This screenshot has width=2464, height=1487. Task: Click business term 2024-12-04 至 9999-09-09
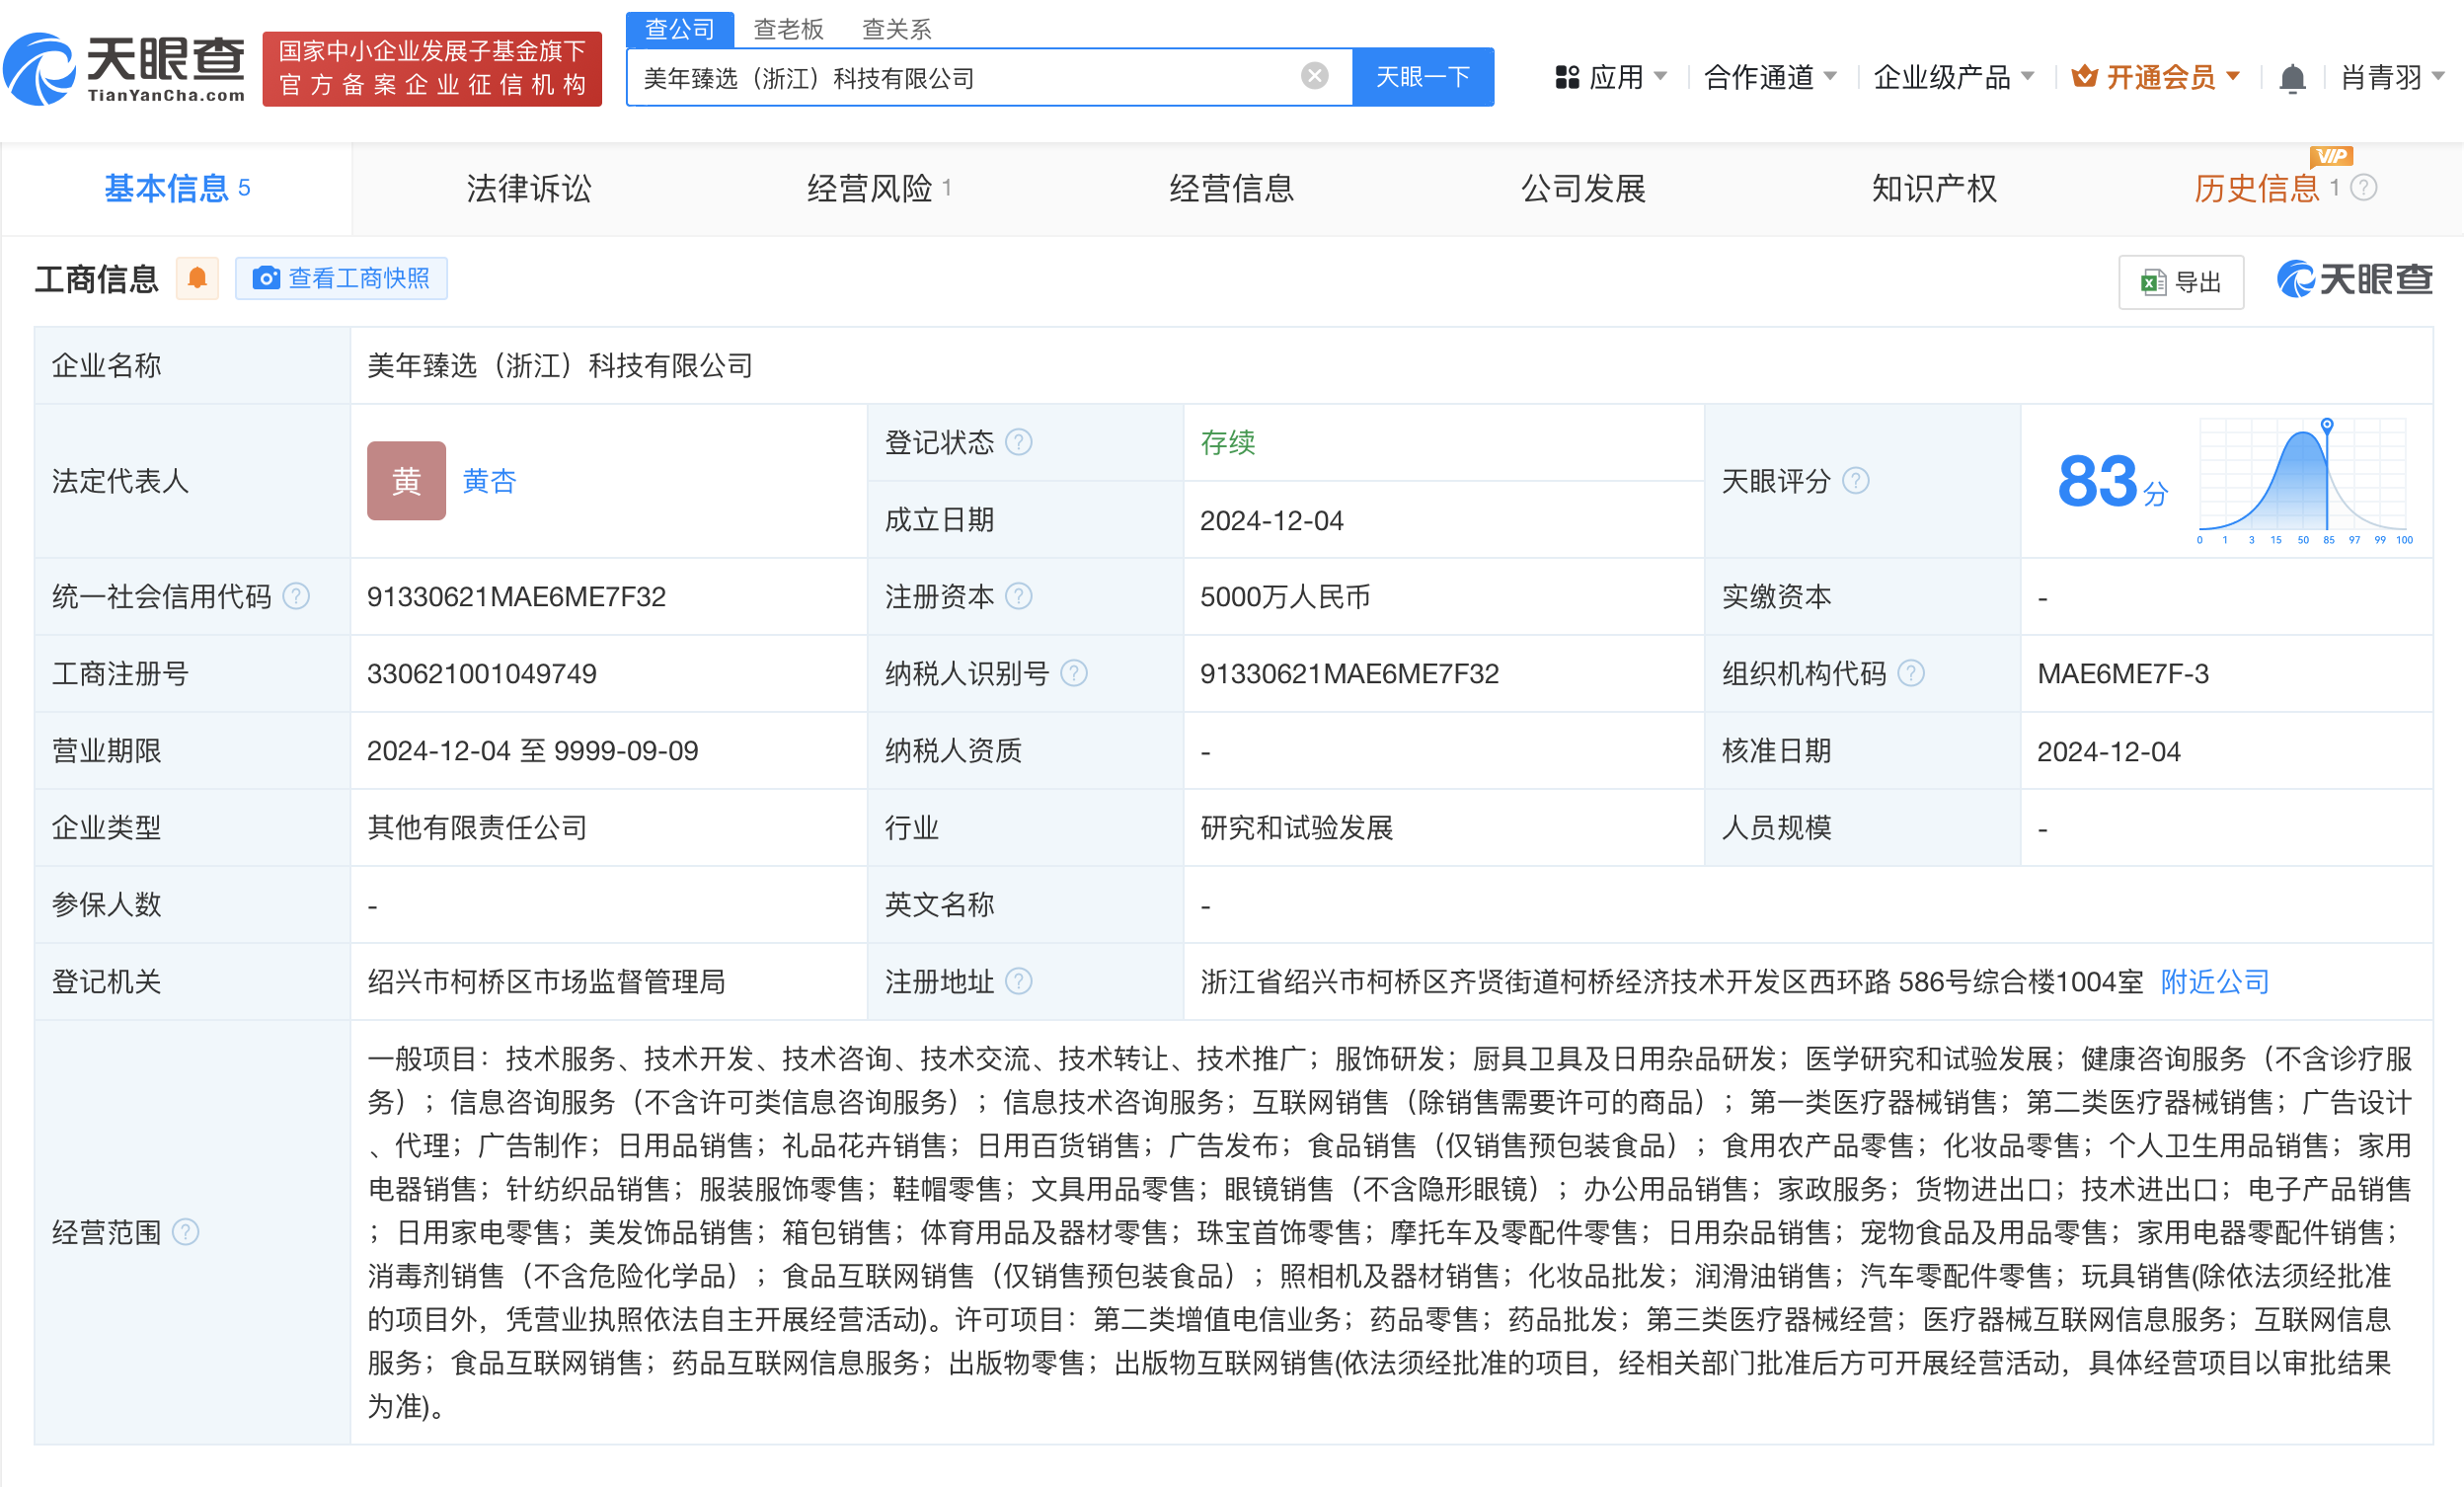point(532,751)
